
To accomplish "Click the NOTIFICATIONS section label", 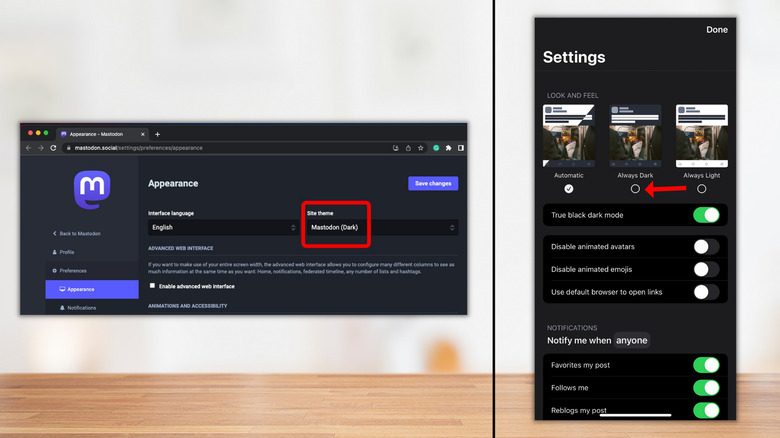I will 572,328.
